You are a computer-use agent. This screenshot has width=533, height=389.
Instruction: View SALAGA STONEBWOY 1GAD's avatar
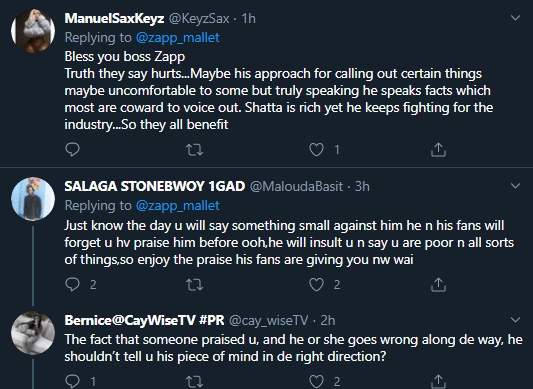pyautogui.click(x=33, y=199)
